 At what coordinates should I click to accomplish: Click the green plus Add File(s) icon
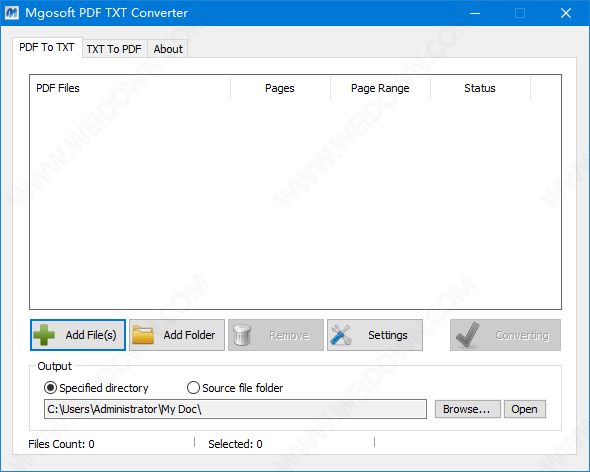[x=44, y=335]
